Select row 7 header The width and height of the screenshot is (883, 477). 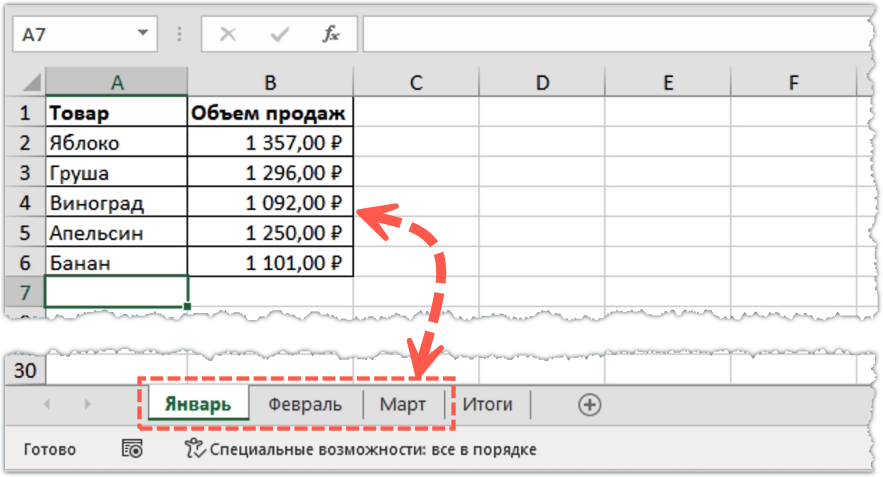tap(25, 292)
